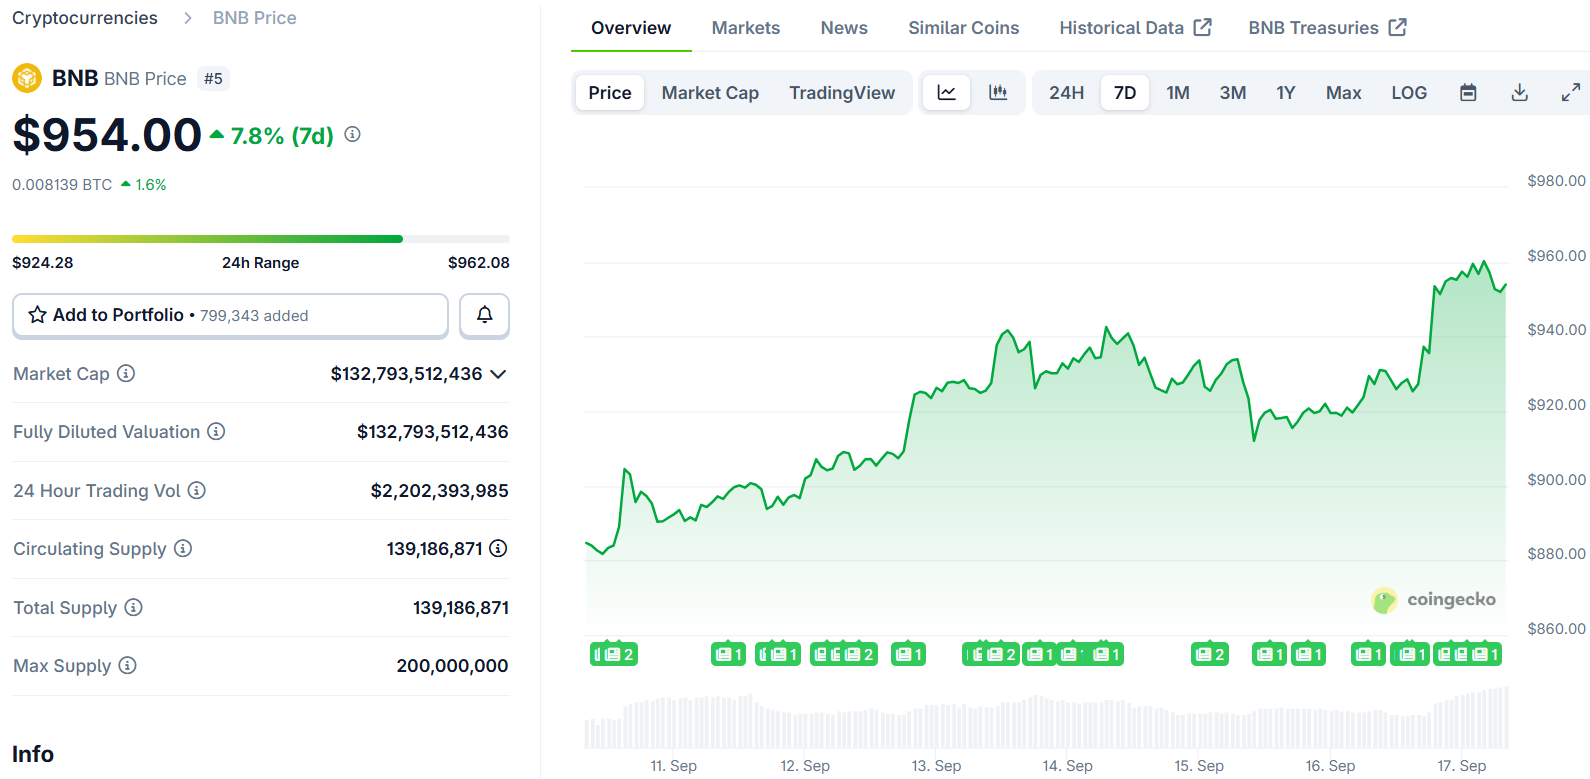Click the $954.00 price value
This screenshot has width=1590, height=779.
point(107,135)
